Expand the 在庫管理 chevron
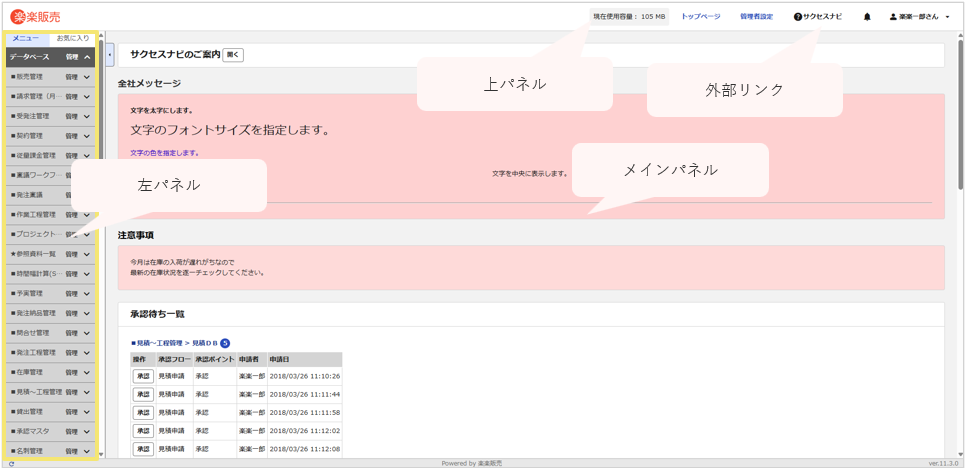966x469 pixels. [x=86, y=372]
